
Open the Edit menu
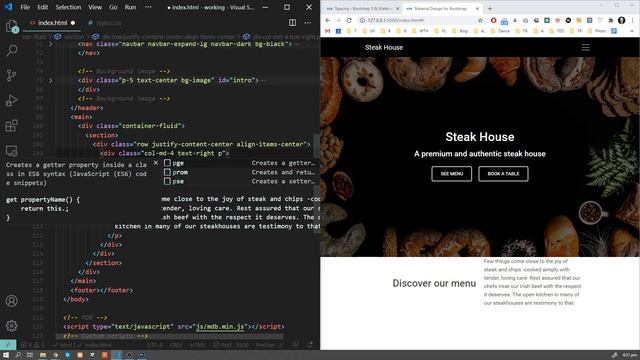[42, 7]
